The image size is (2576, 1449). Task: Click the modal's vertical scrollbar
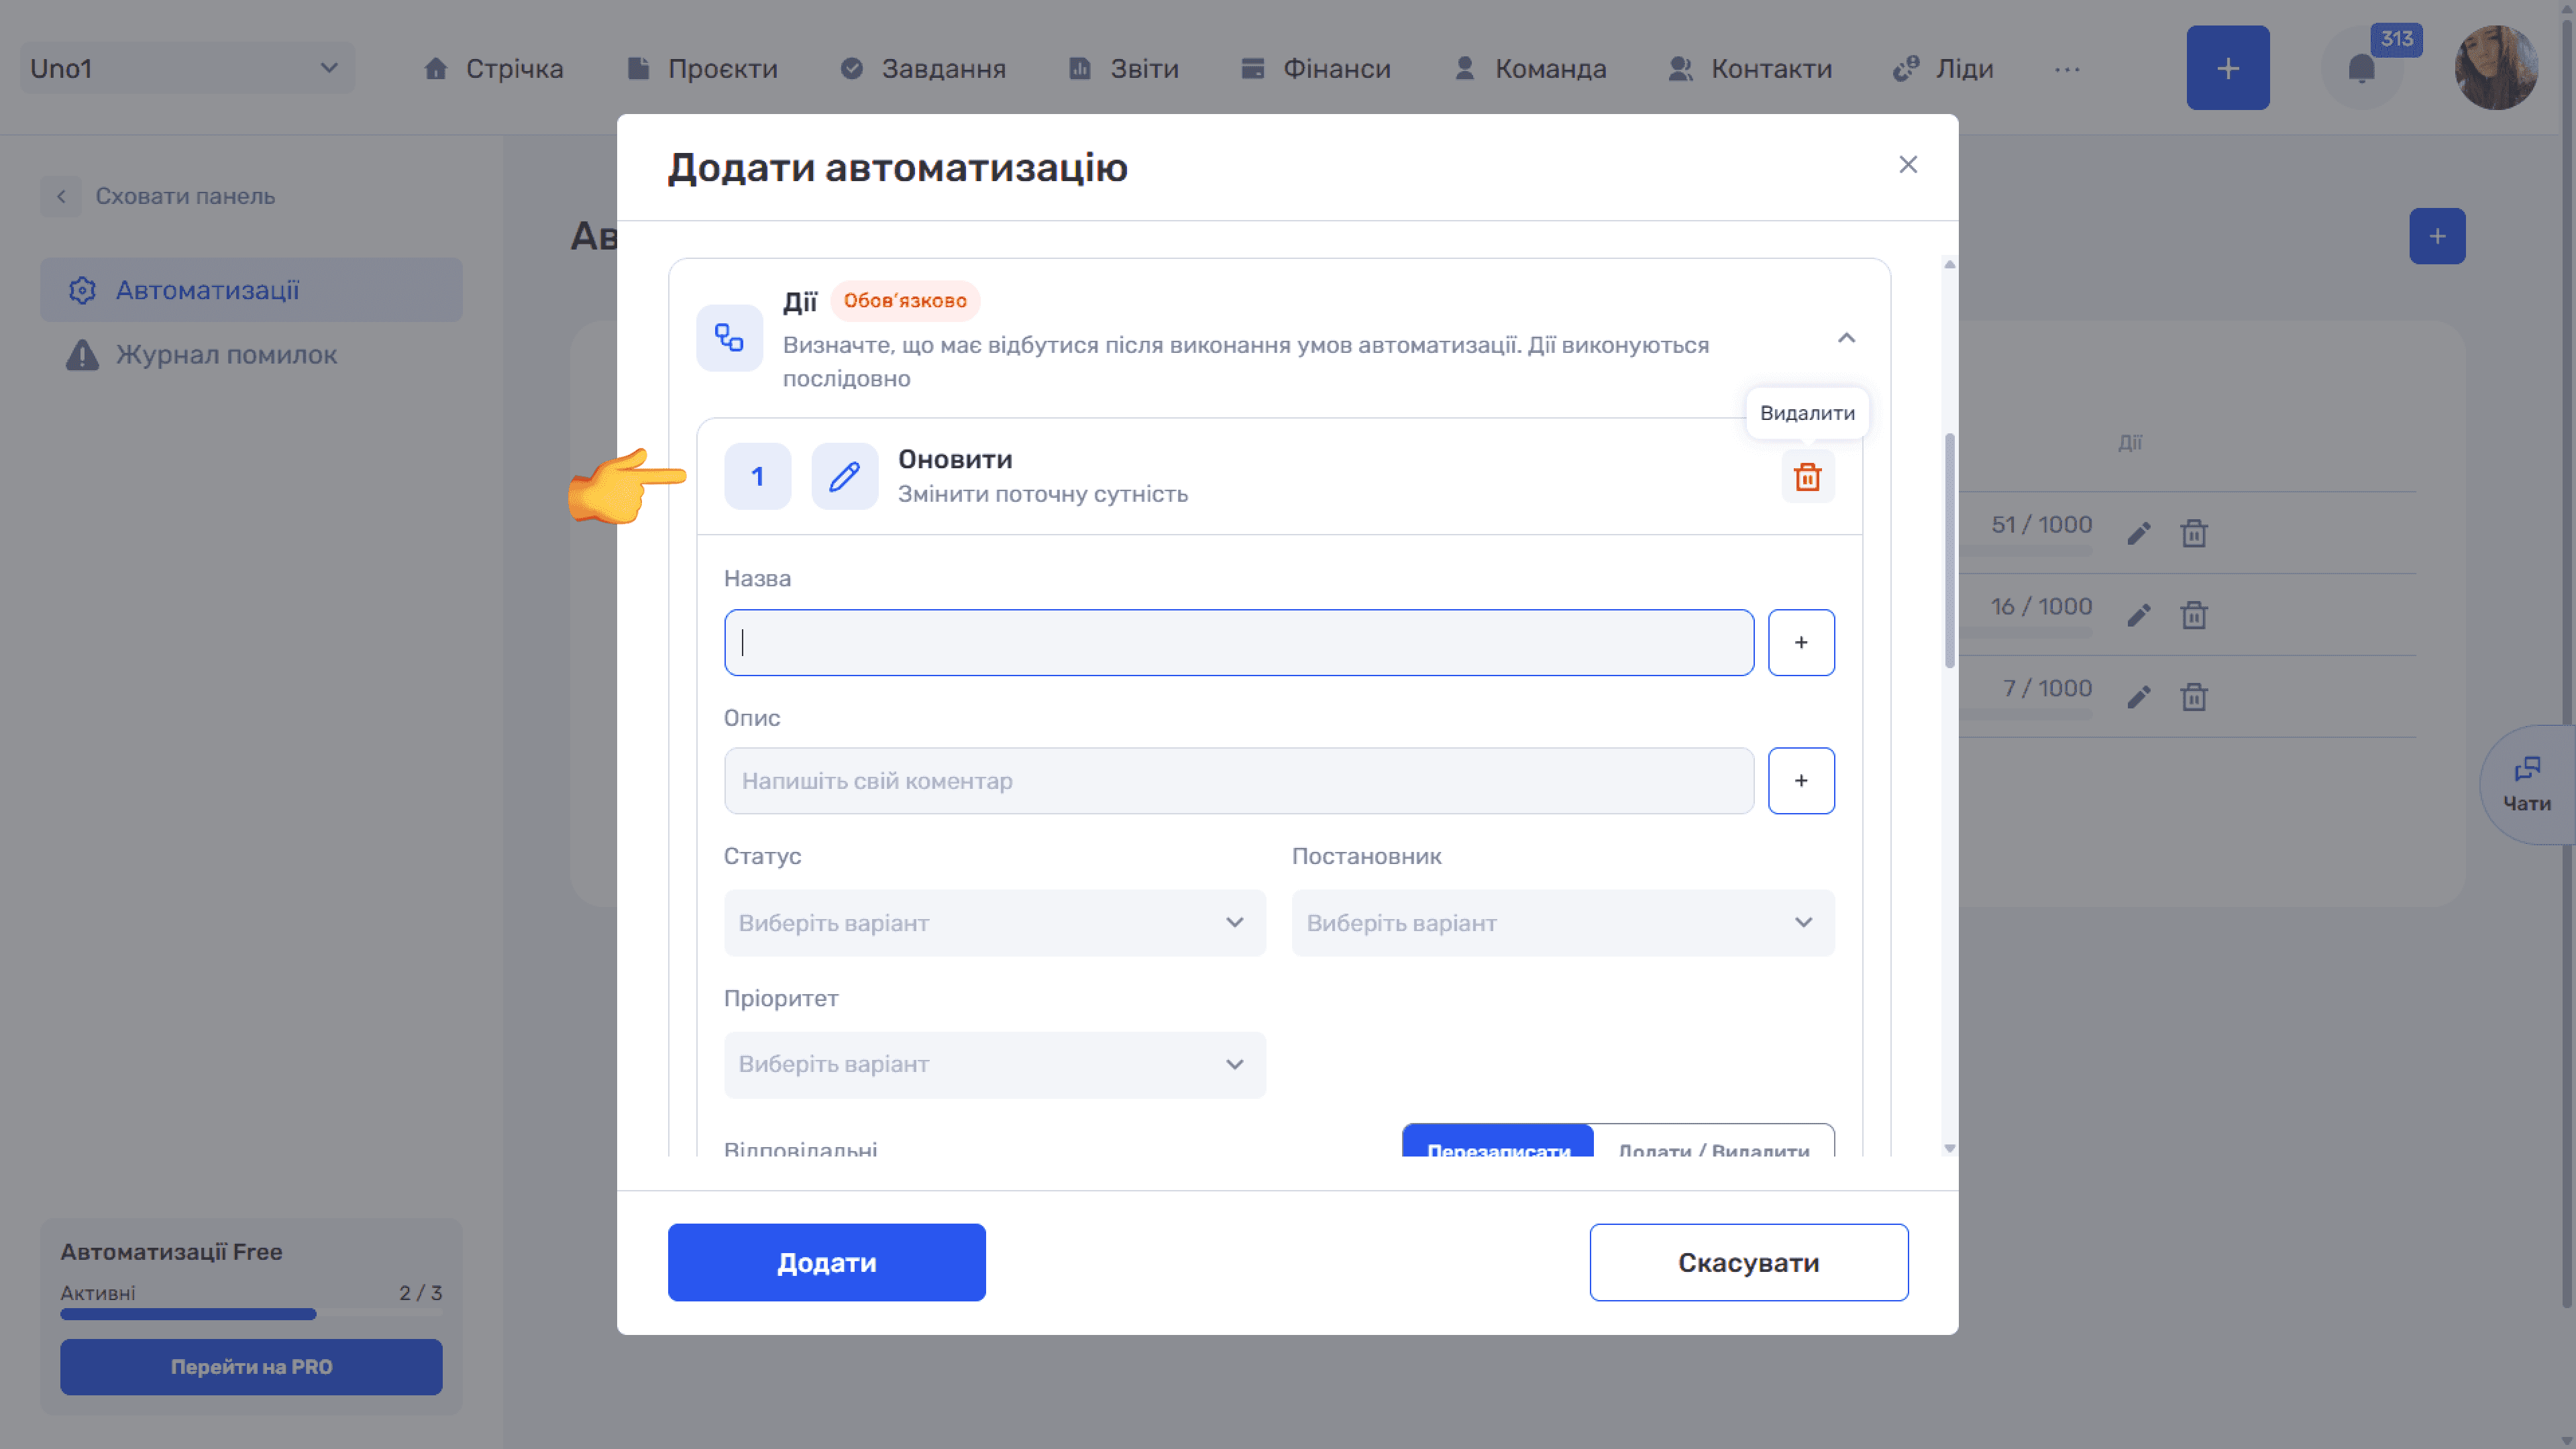tap(1949, 550)
